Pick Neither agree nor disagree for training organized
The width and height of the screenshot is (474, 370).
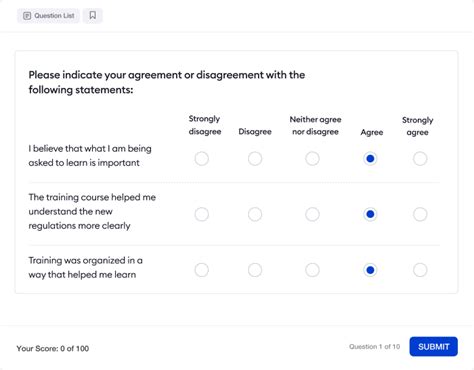pos(312,270)
